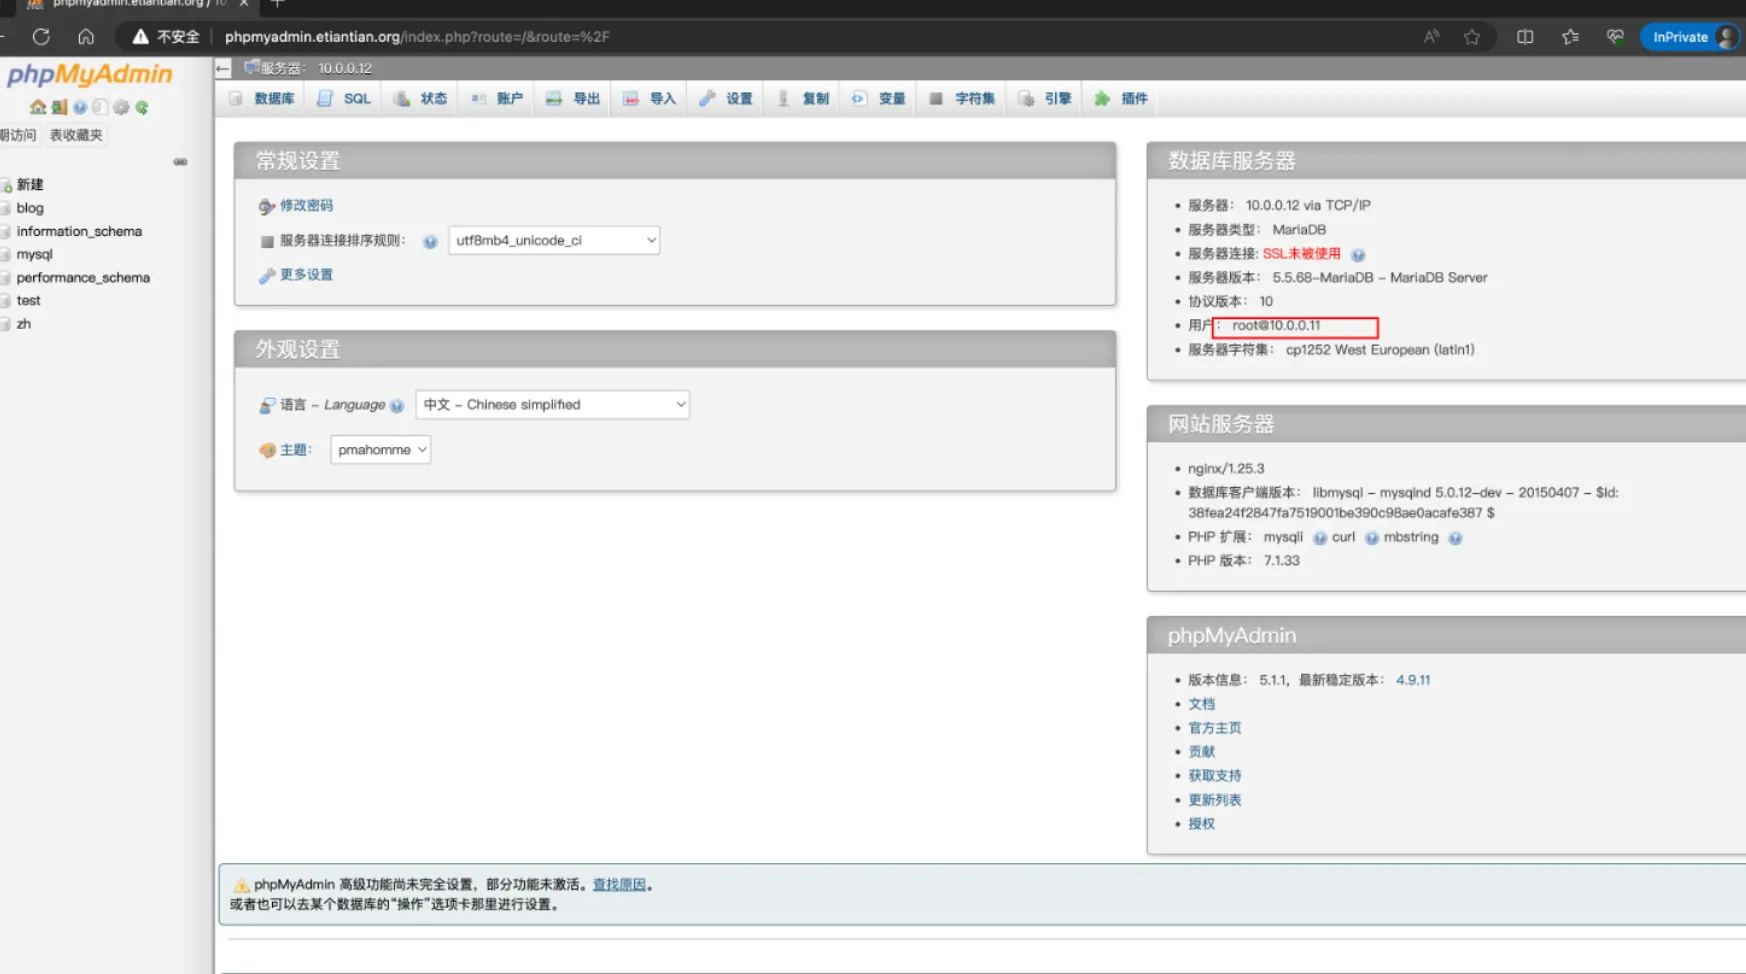Click the 查找原因 link in warning
Screen dimensions: 1746x974
point(619,885)
